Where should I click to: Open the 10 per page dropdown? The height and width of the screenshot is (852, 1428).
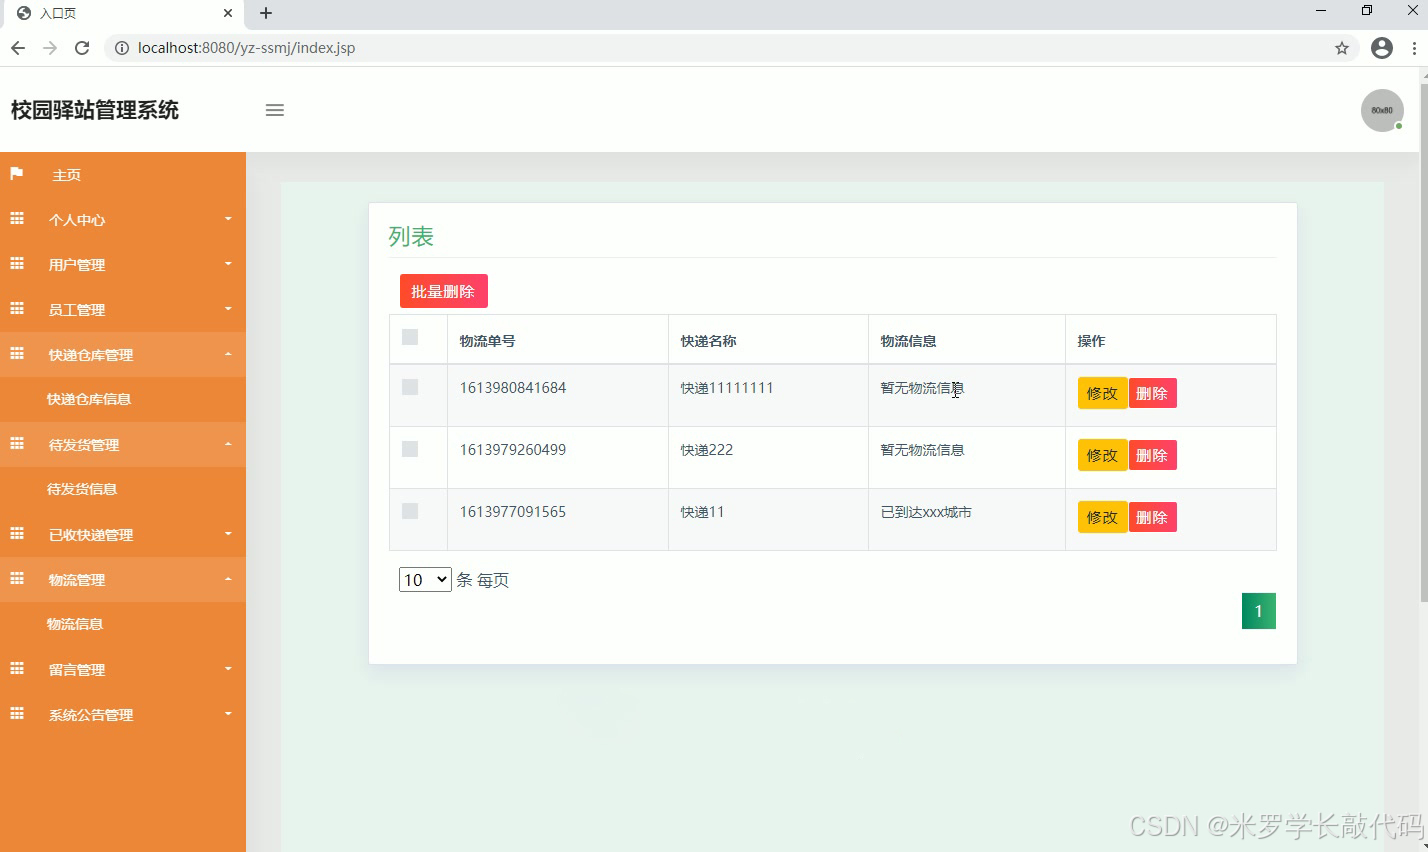click(425, 580)
